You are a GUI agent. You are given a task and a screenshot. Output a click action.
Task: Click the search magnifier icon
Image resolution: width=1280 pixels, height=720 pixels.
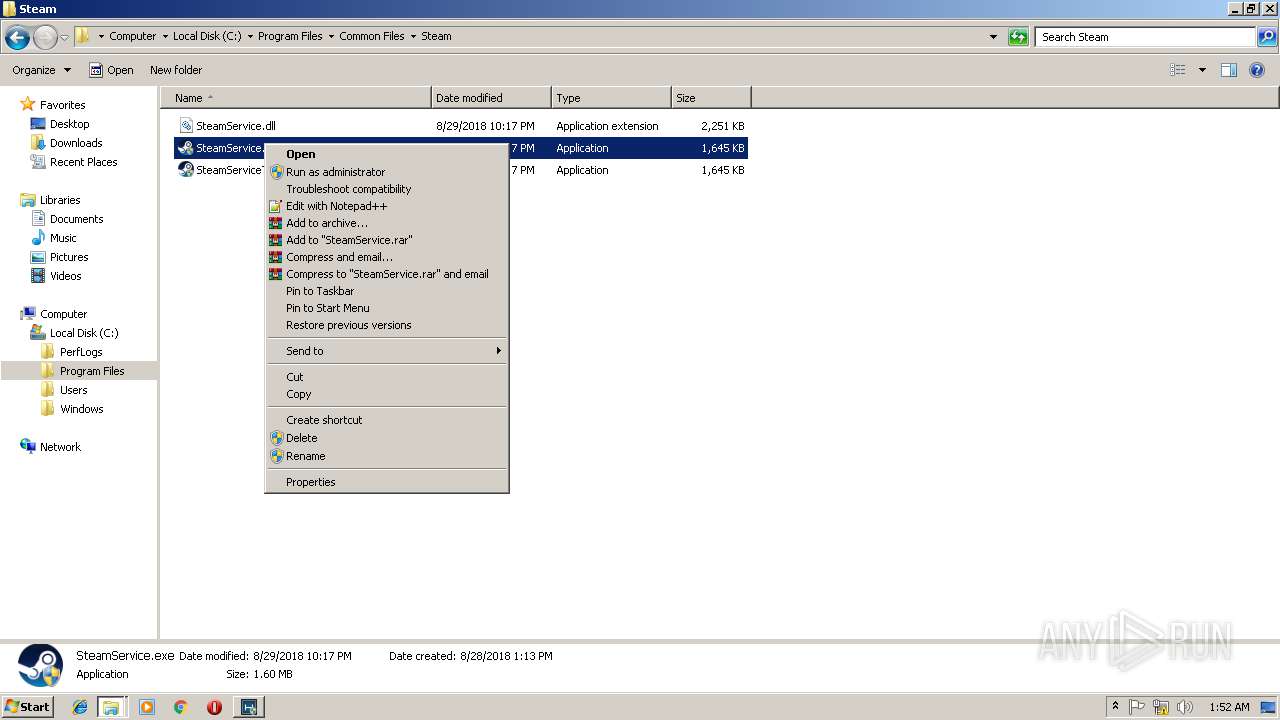pos(1267,37)
